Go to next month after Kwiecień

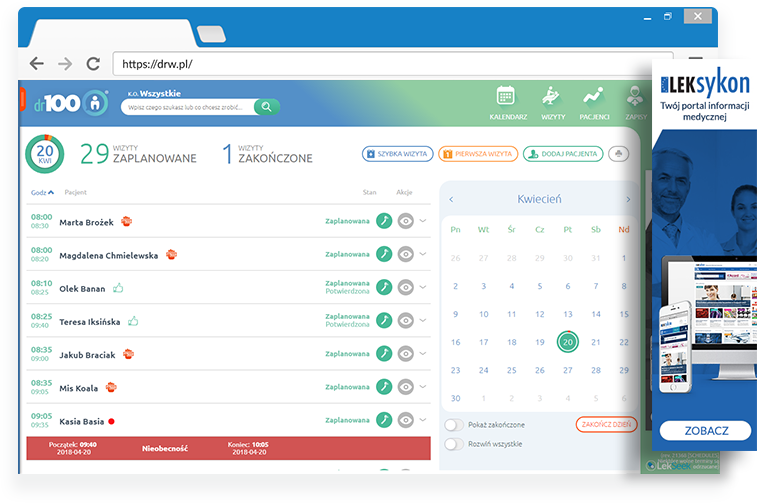tap(627, 200)
